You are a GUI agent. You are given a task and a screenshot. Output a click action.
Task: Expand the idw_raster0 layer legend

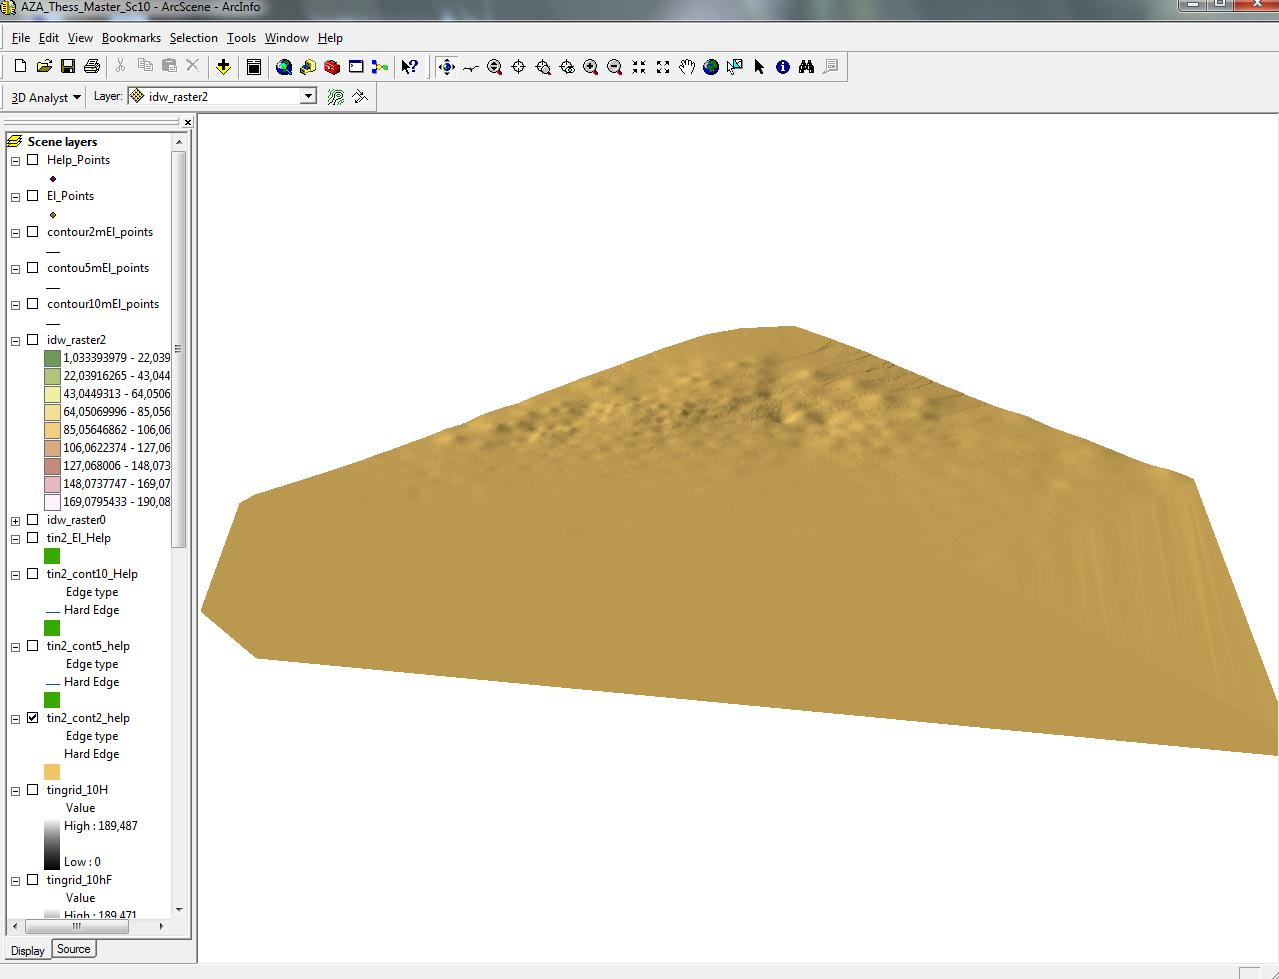point(15,521)
